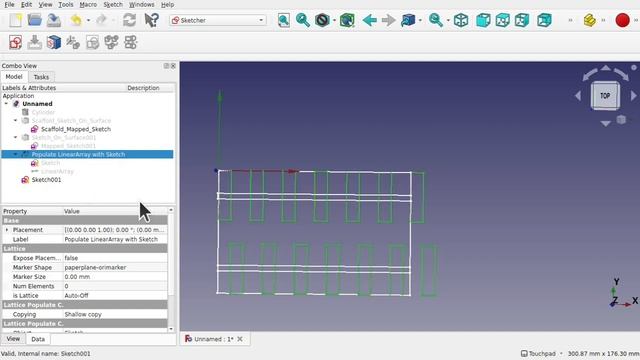640x360 pixels.
Task: Open the File menu
Action: [9, 4]
